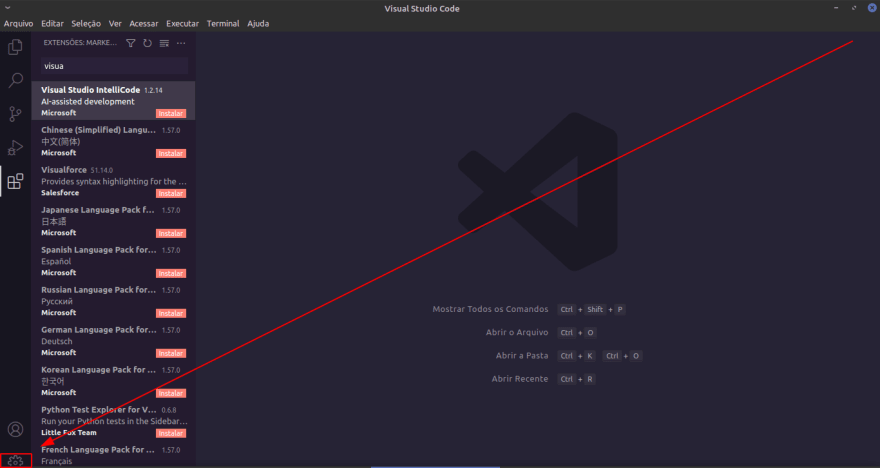Select Korean Language Pack entry title

click(98, 369)
